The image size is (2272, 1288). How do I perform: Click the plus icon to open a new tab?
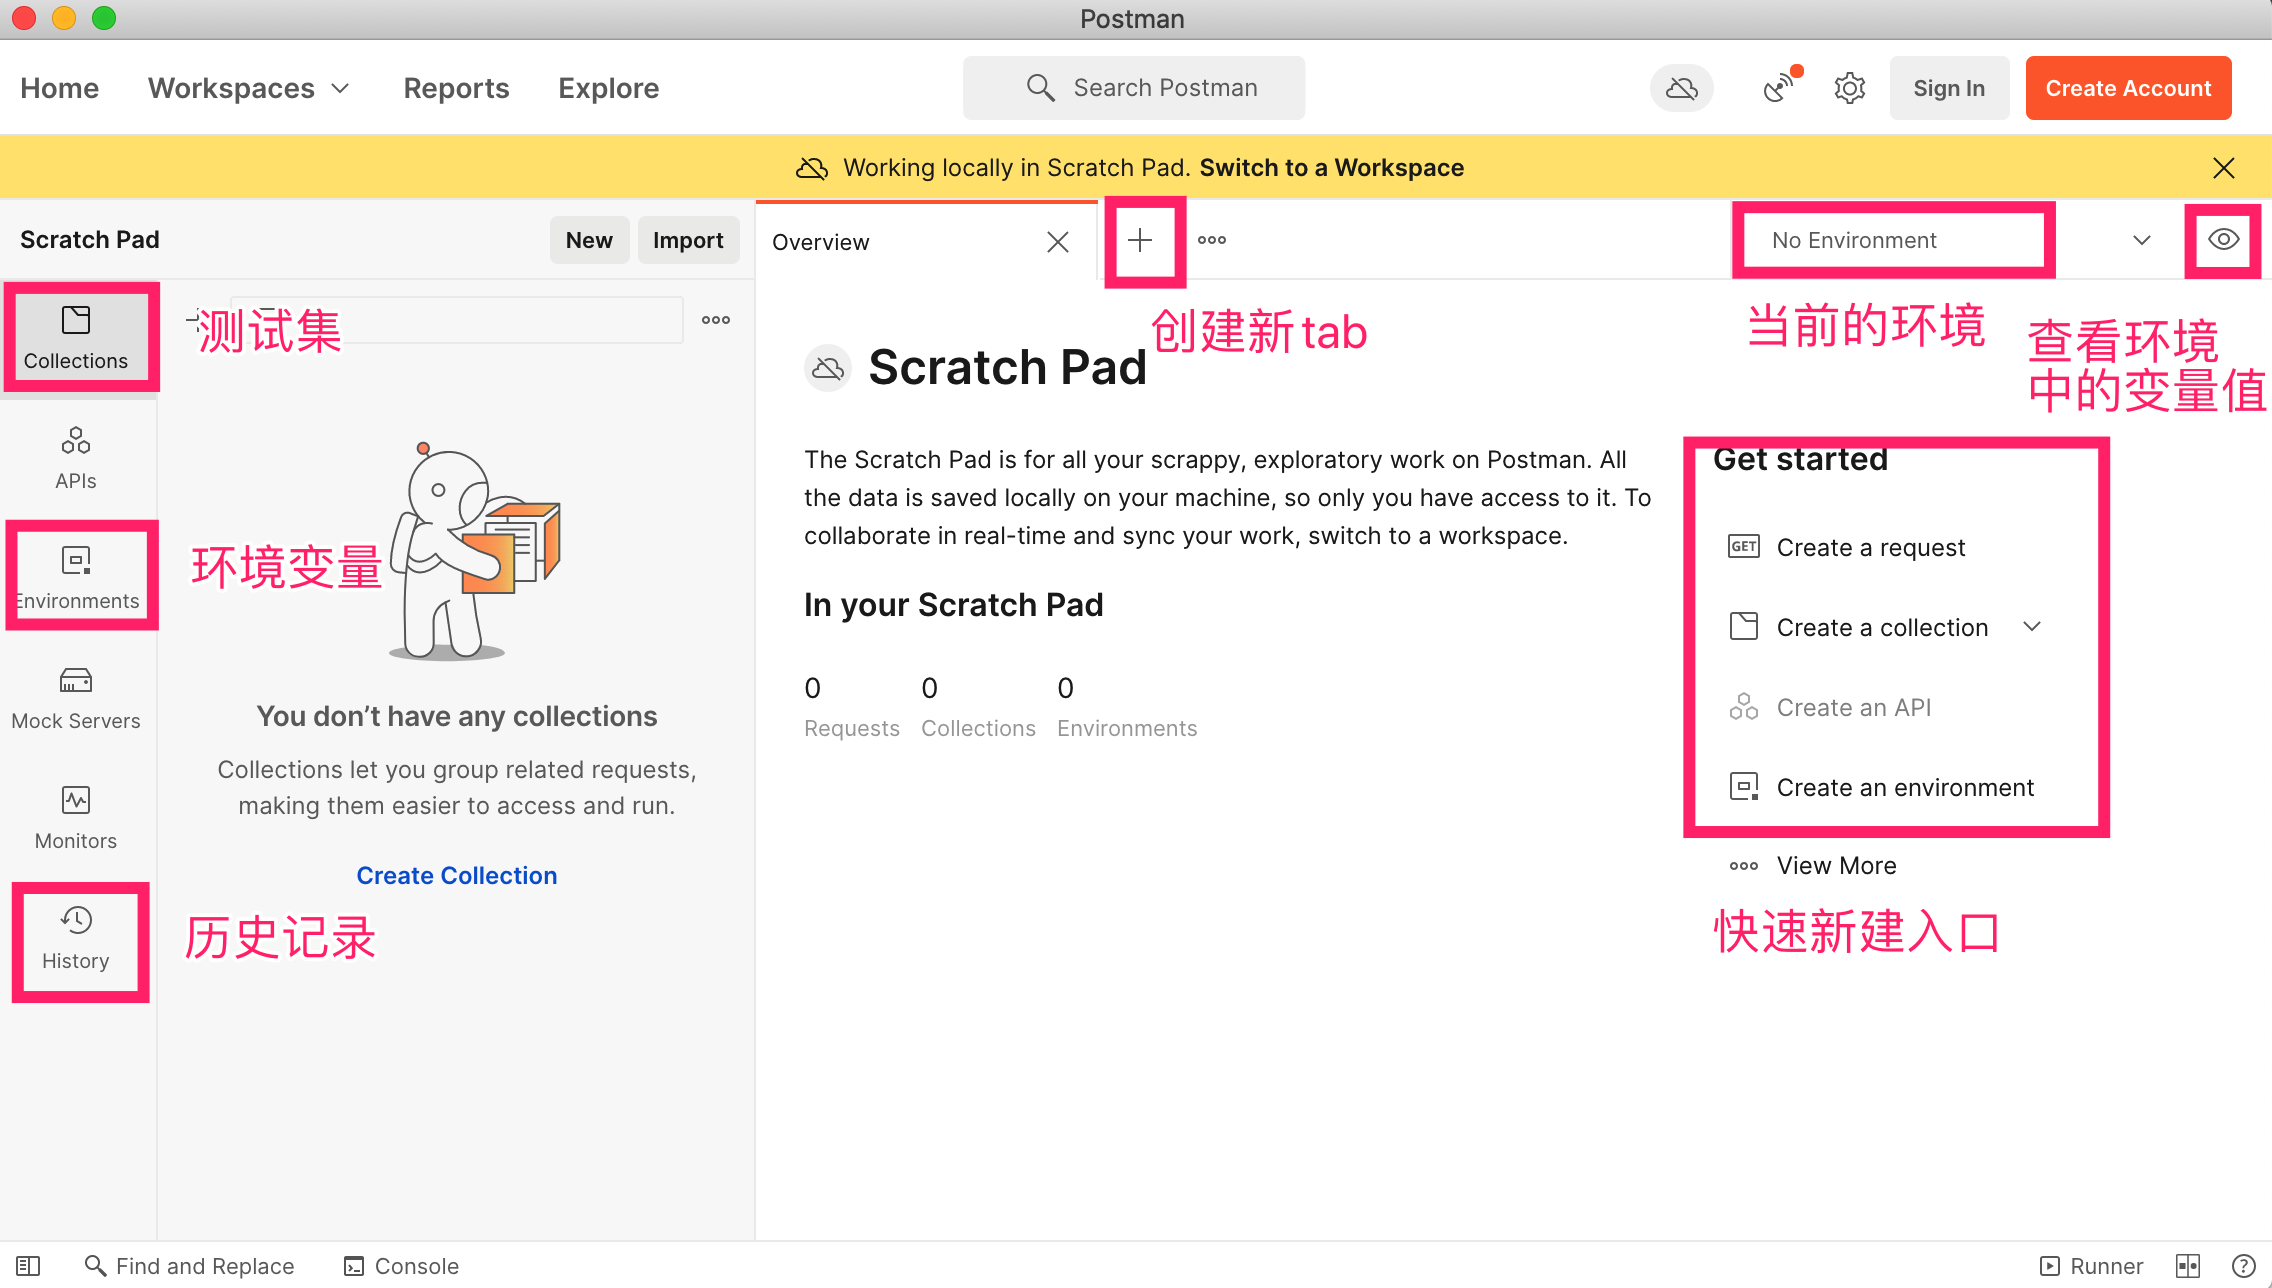tap(1140, 240)
